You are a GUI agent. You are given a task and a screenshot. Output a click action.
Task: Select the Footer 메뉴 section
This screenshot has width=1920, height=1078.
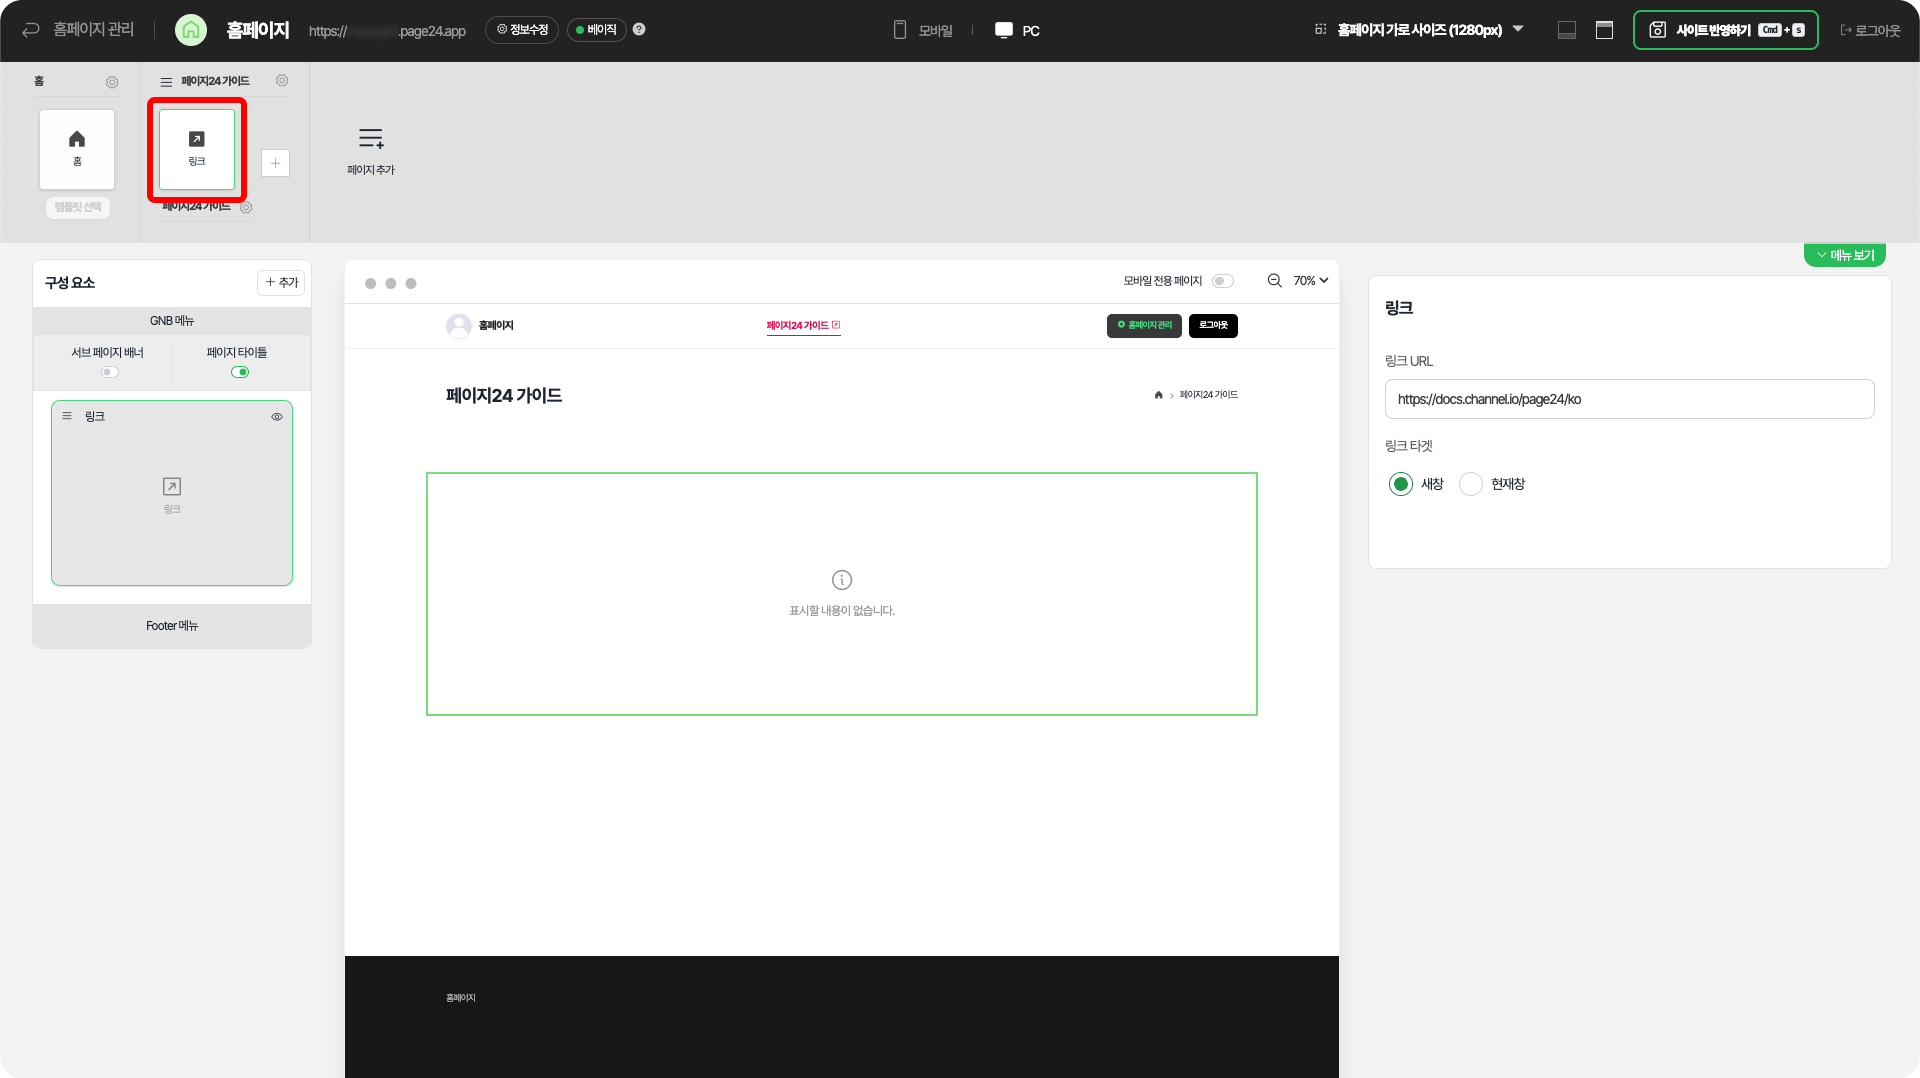click(172, 626)
